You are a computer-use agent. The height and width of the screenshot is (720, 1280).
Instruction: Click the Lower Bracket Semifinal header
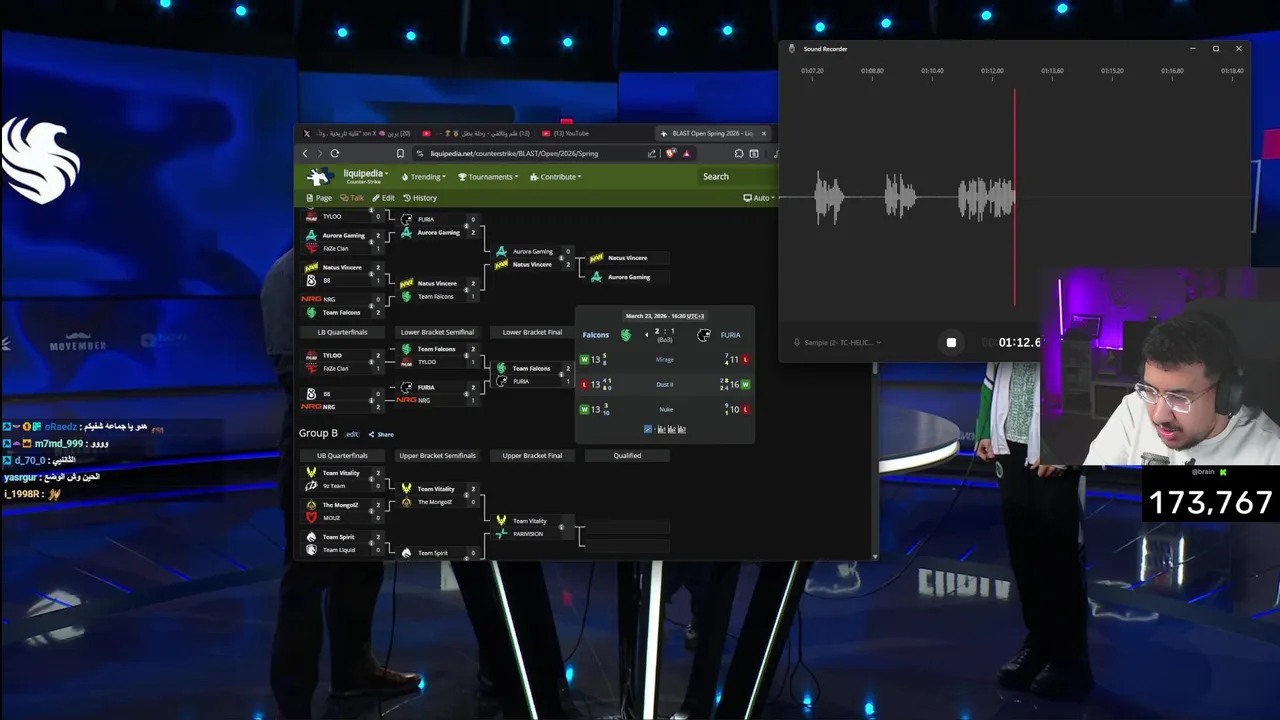437,332
